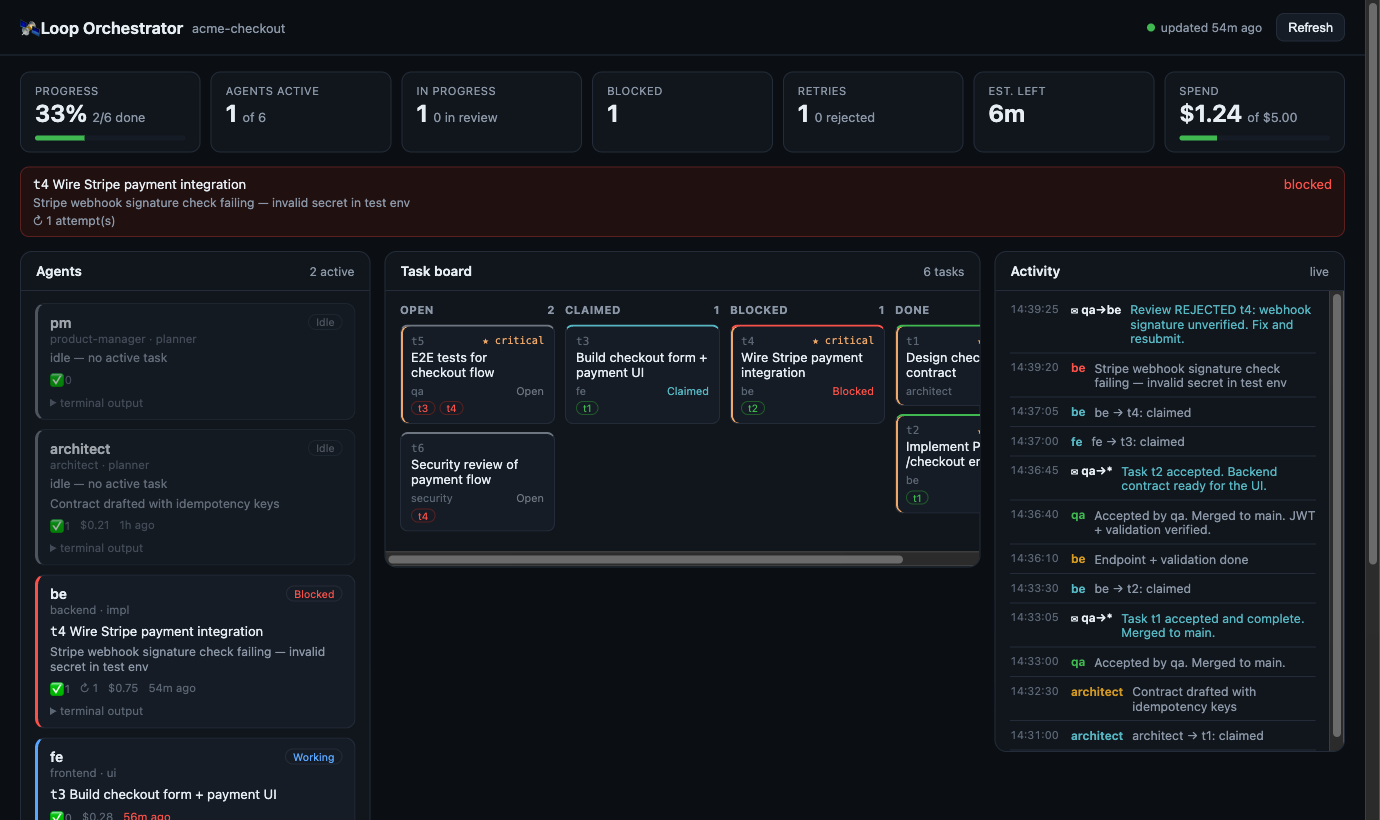Click the '6 tasks' count in Task board header
The width and height of the screenshot is (1380, 820).
(943, 272)
